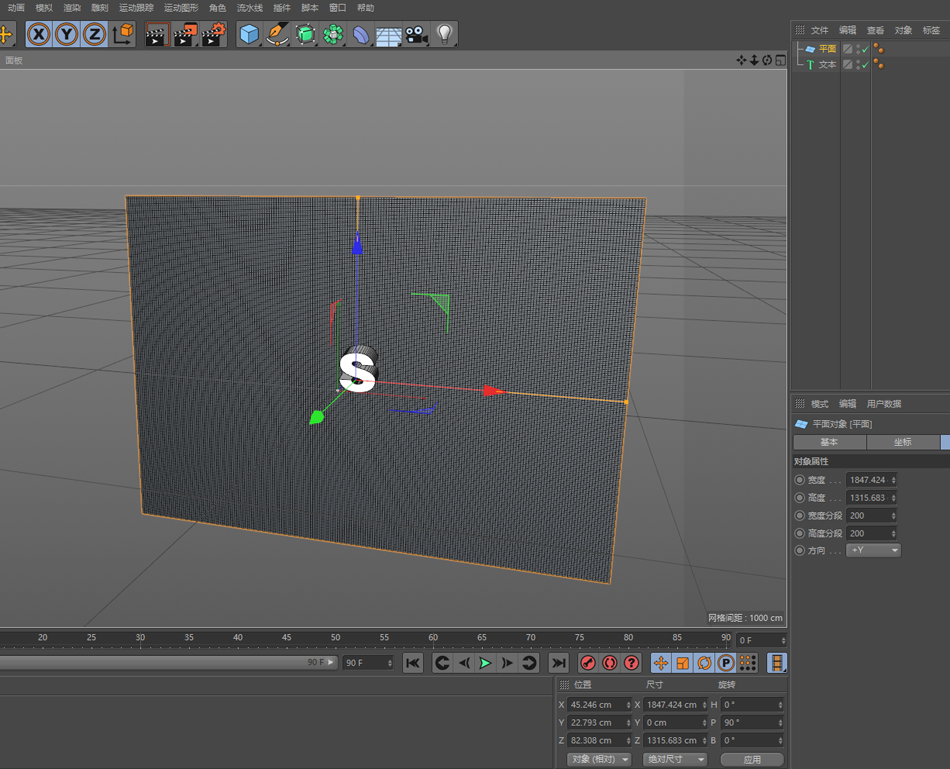Viewport: 950px width, 769px height.
Task: Open the 渲染 menu
Action: [72, 8]
